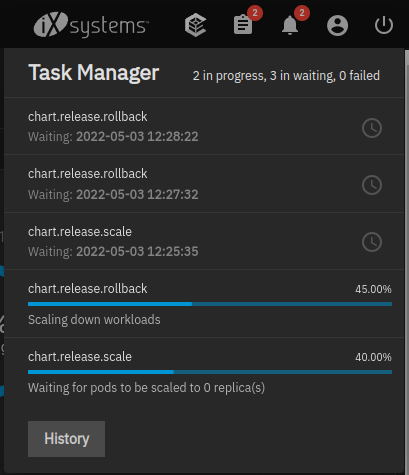Select the chart.release.scale task waiting since 12:25:35
Screen dimensions: 409x475
tap(204, 241)
